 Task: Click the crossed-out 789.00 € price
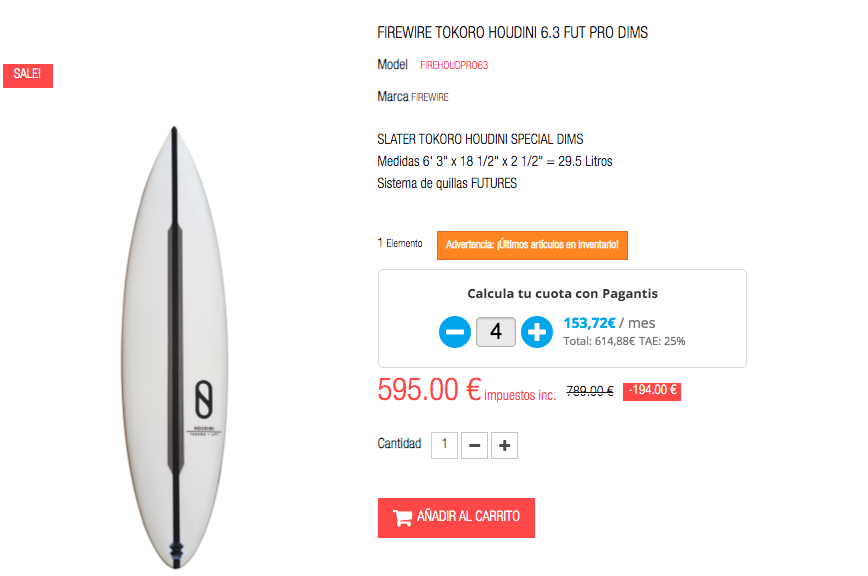590,391
